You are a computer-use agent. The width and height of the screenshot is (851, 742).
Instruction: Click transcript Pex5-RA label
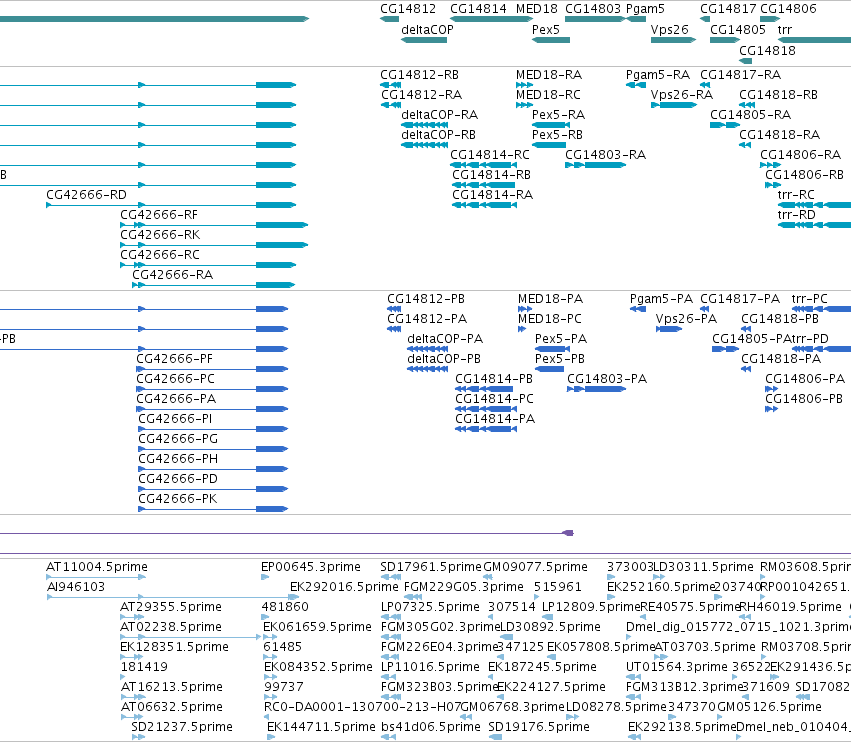pos(558,115)
